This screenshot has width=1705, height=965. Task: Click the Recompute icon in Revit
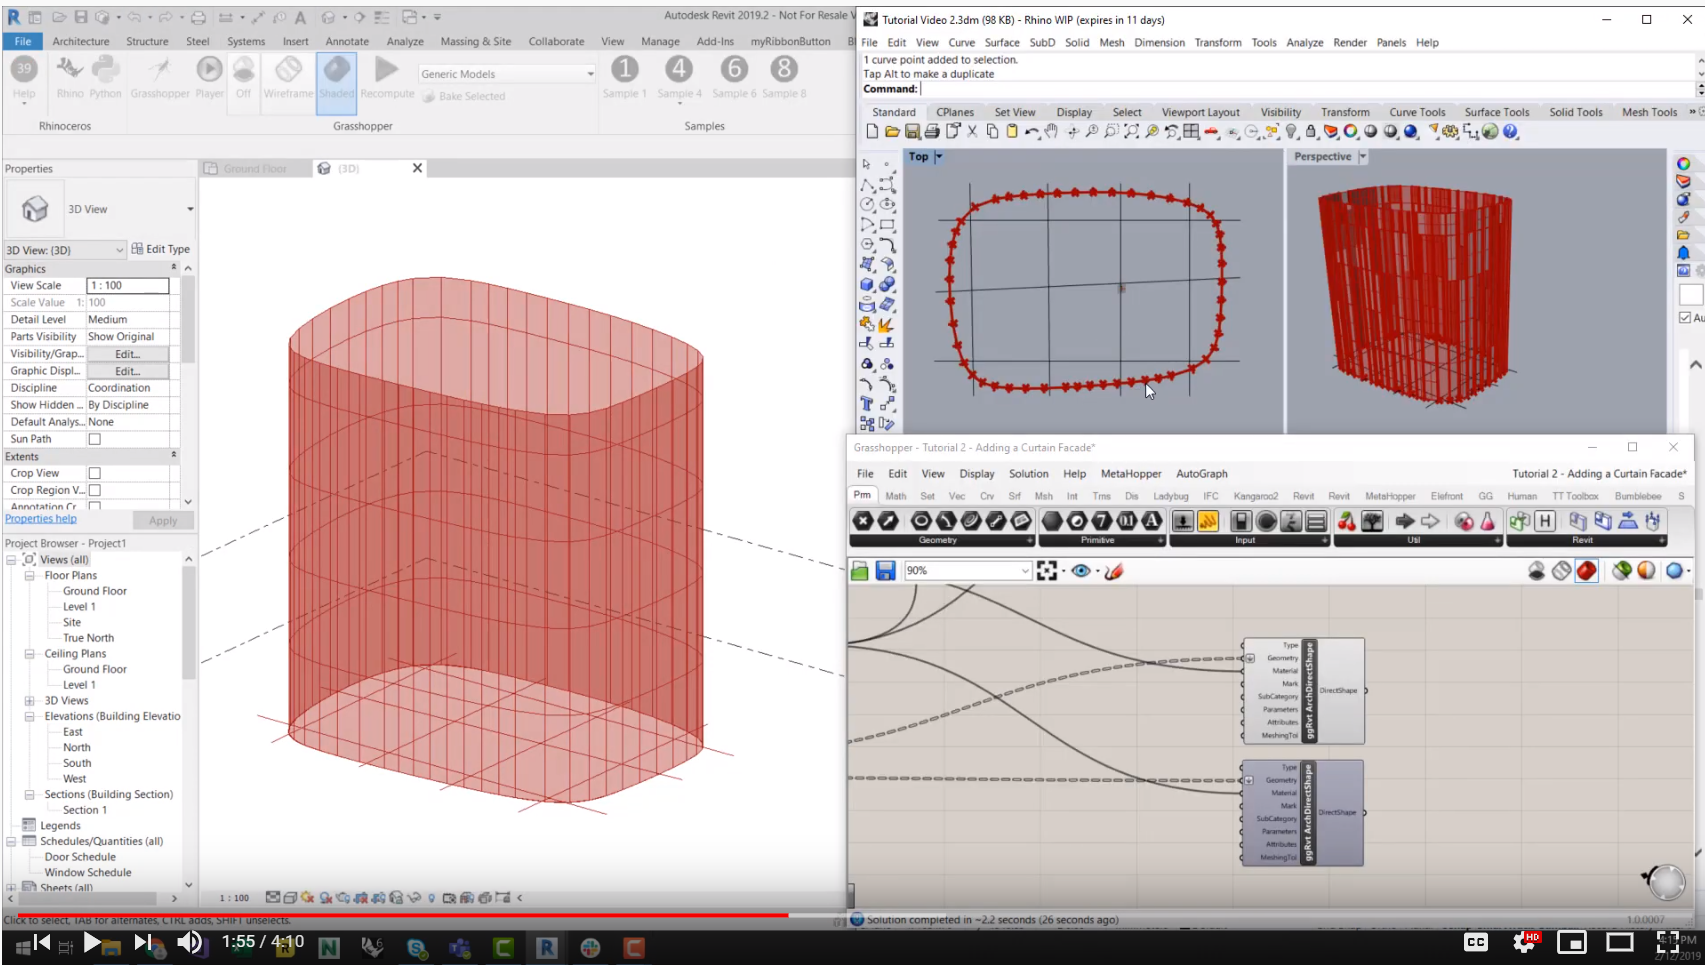[x=387, y=78]
